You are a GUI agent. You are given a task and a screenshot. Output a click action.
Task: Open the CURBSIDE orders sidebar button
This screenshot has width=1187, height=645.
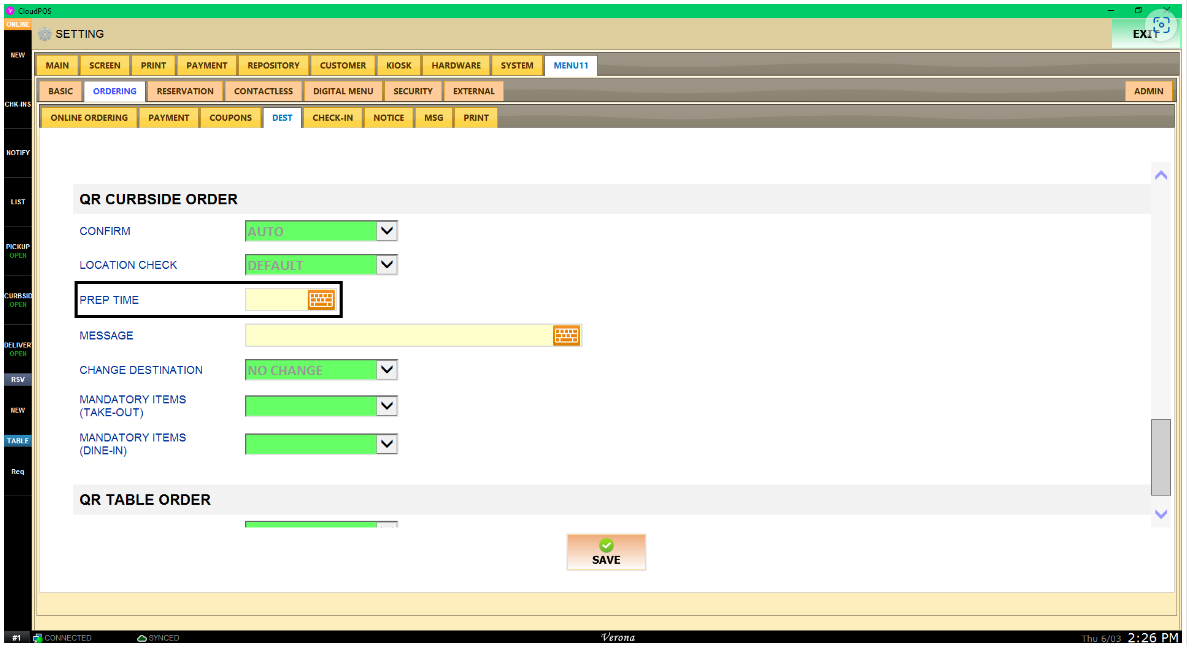[18, 299]
